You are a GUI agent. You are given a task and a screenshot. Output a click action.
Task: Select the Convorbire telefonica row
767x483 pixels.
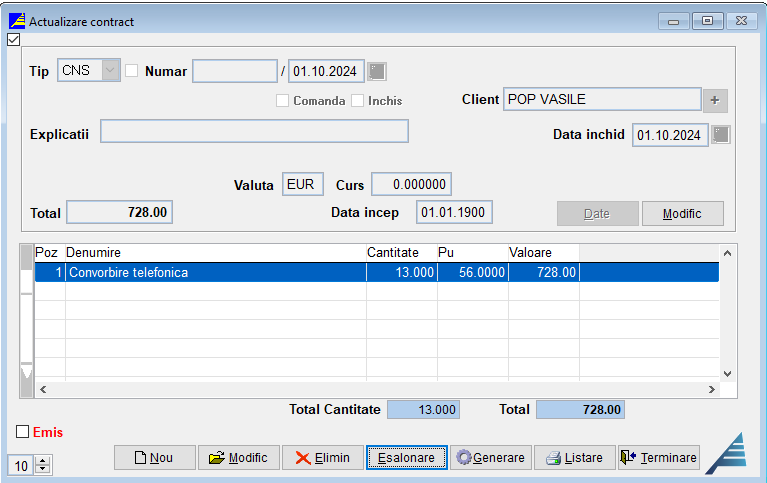pyautogui.click(x=215, y=272)
